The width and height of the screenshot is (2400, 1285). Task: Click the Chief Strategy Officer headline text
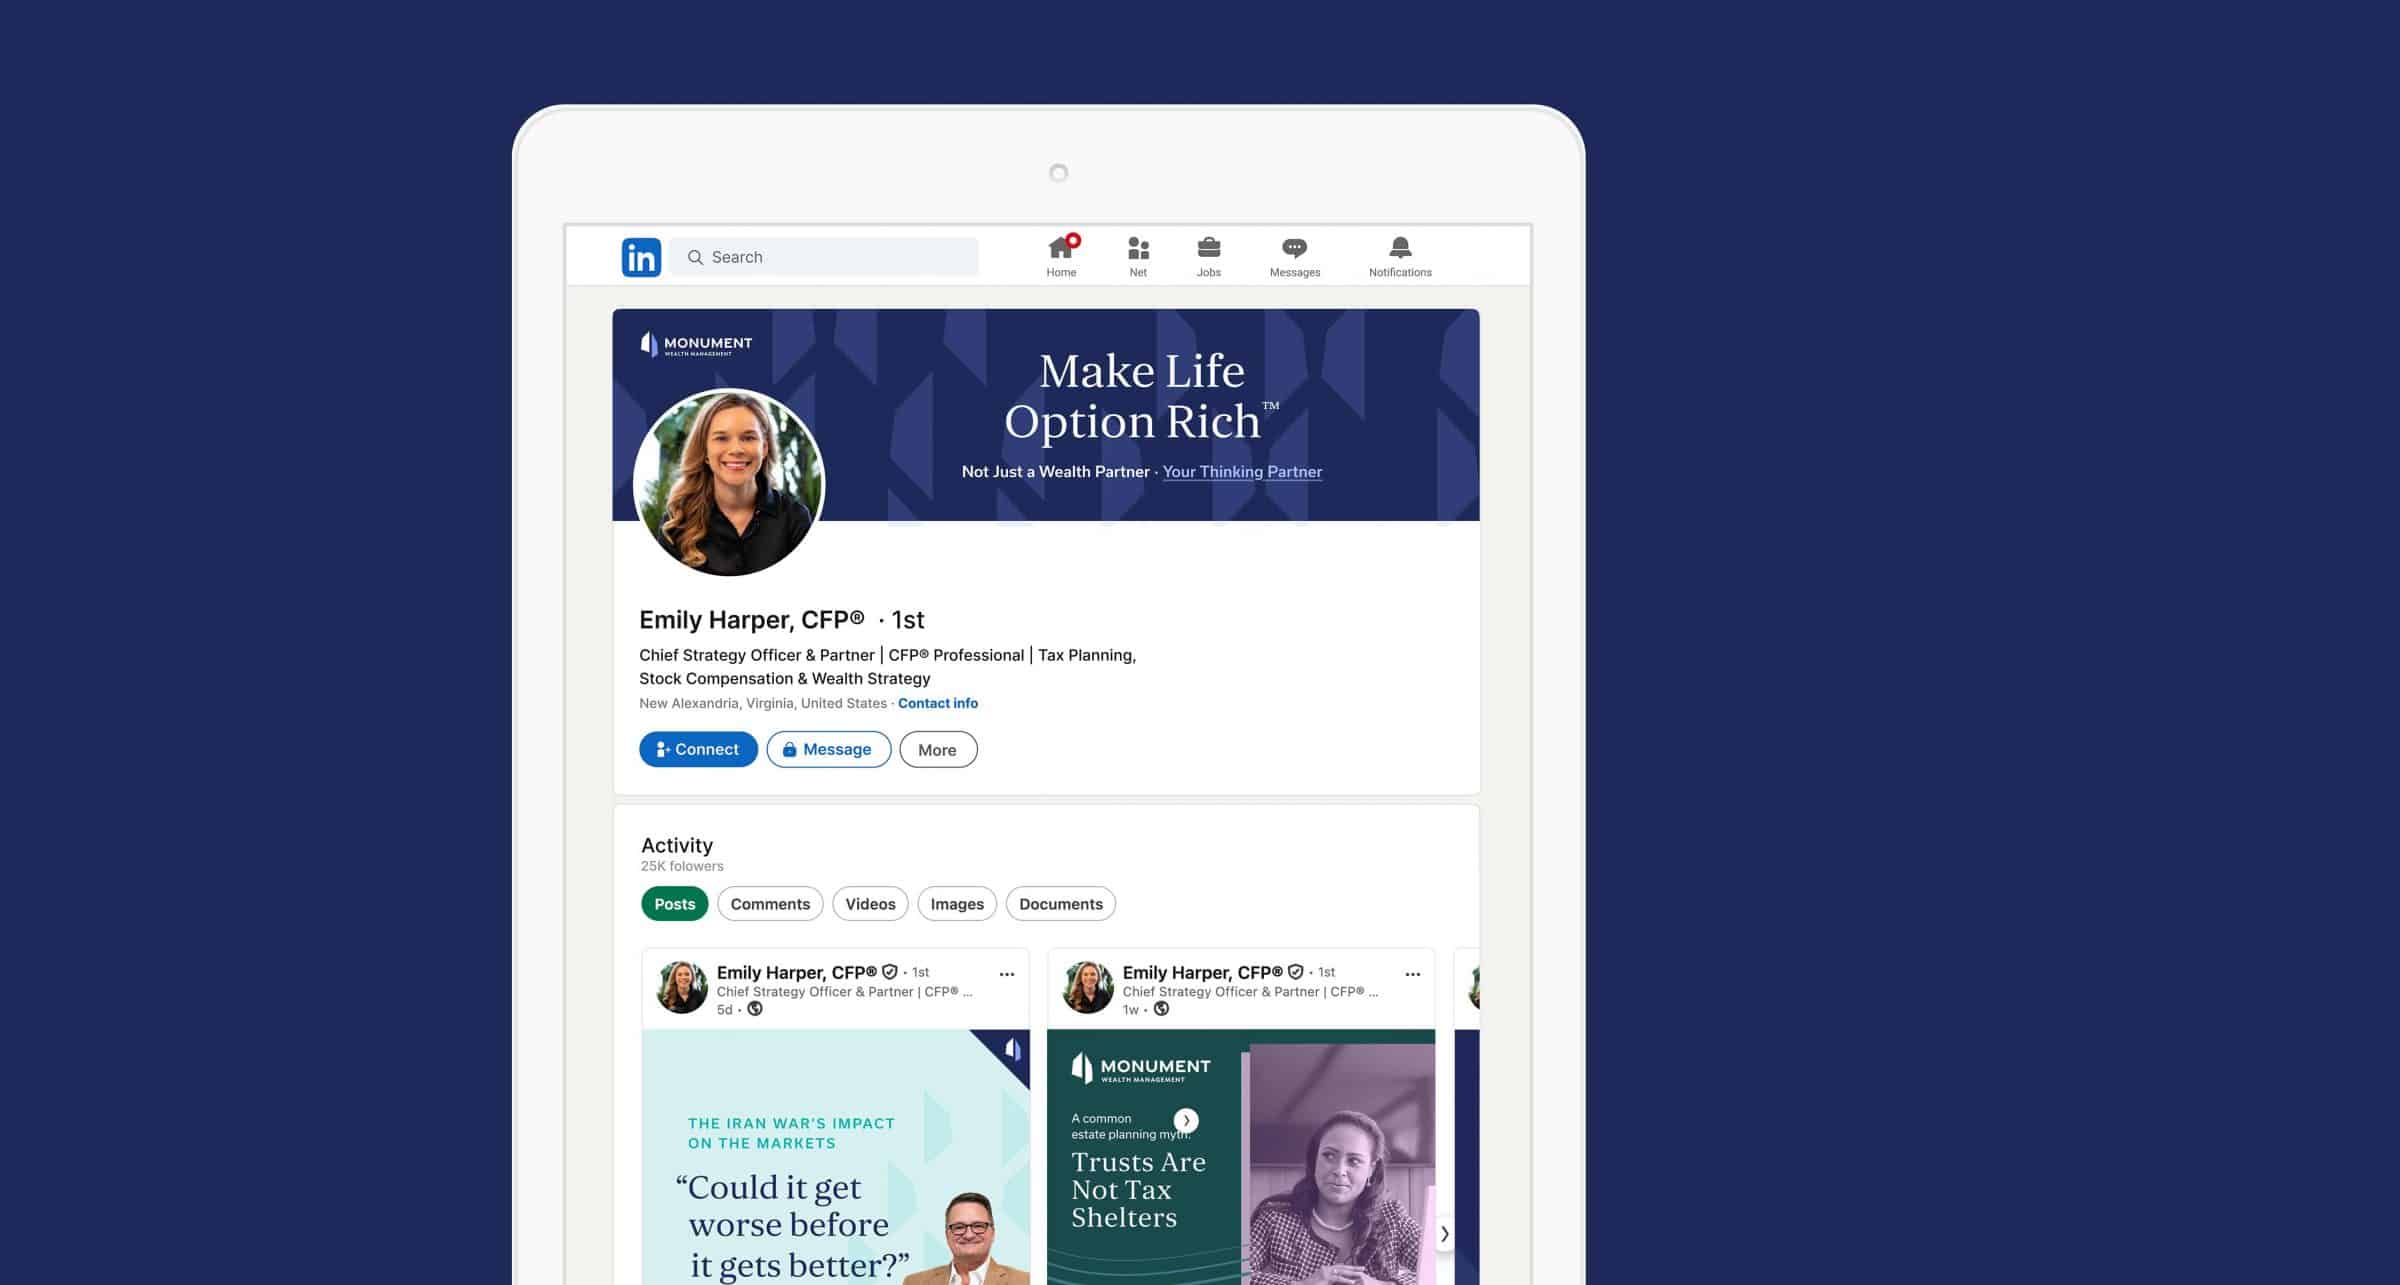pyautogui.click(x=888, y=667)
